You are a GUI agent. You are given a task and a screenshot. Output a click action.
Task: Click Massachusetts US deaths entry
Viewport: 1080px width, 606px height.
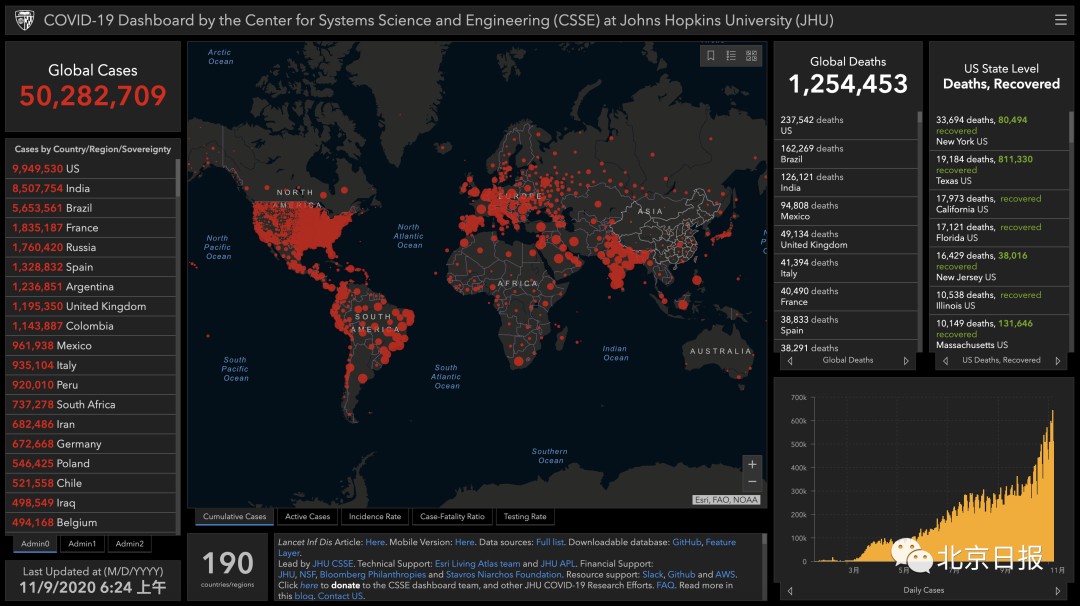pyautogui.click(x=999, y=334)
